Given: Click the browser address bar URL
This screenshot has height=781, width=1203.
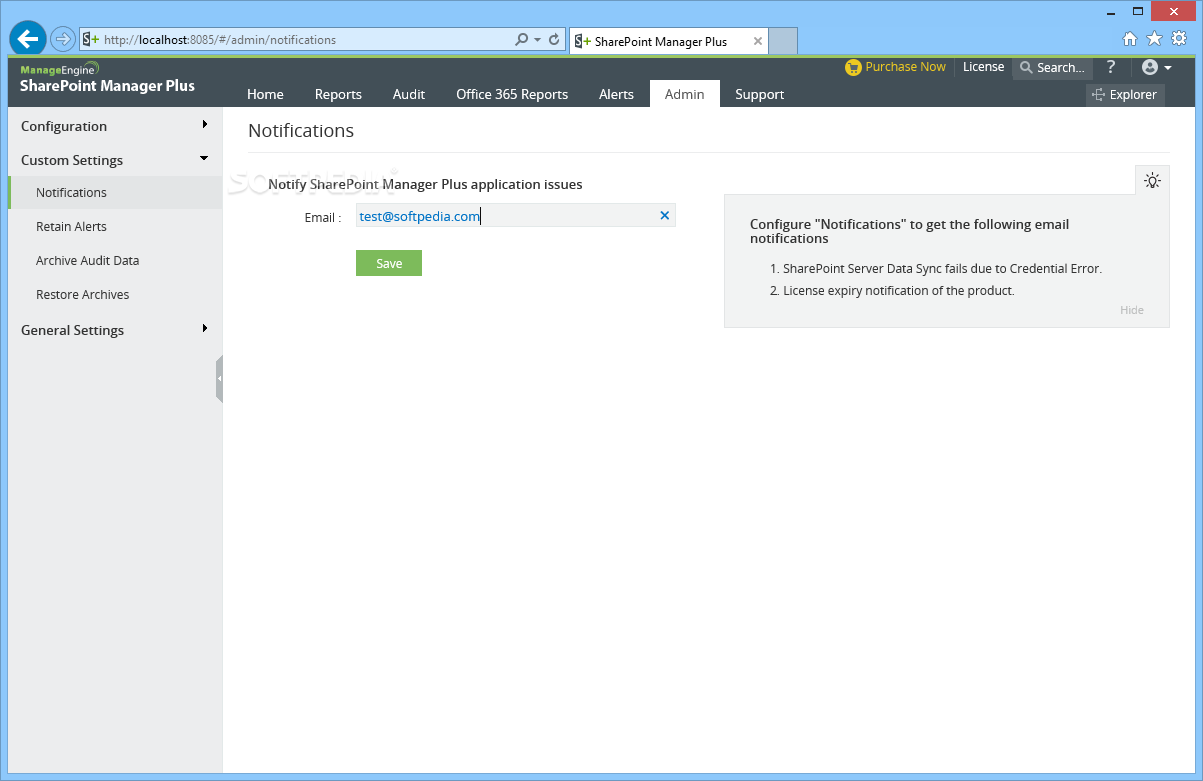Looking at the screenshot, I should pyautogui.click(x=220, y=40).
